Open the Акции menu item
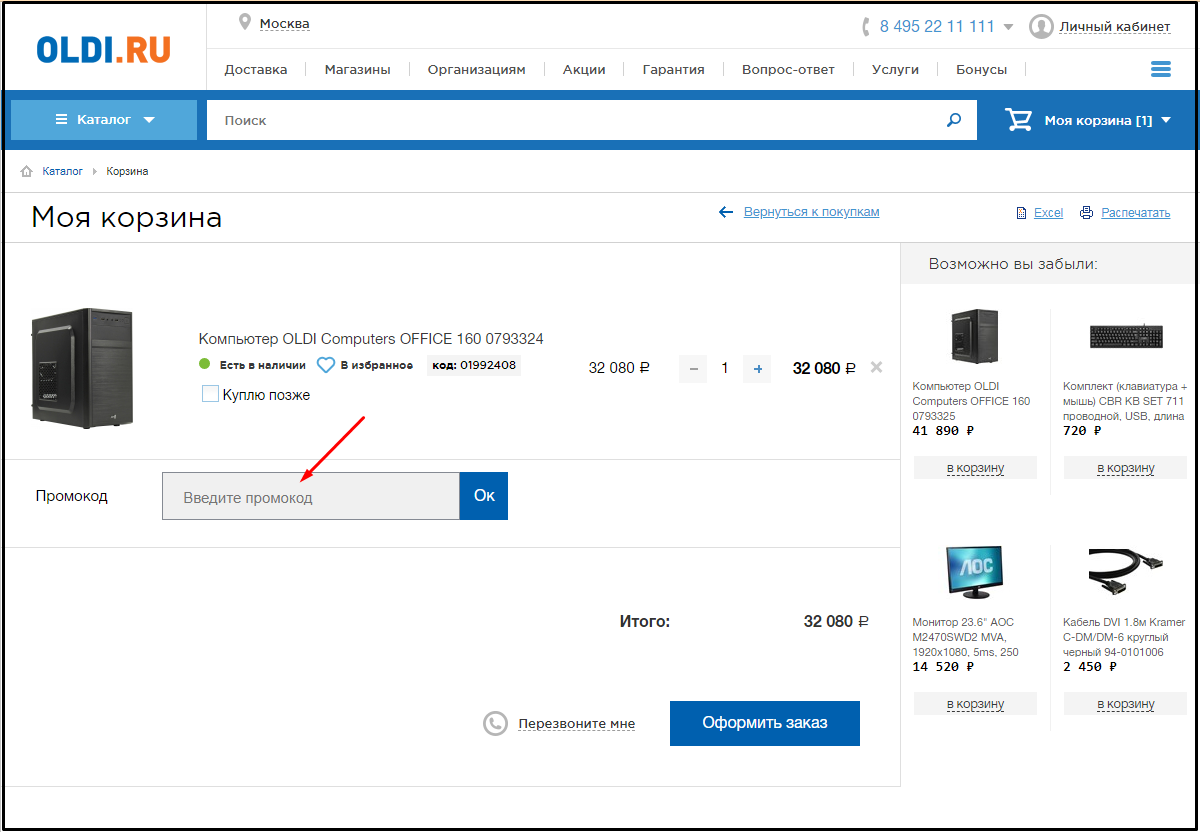 pos(584,69)
